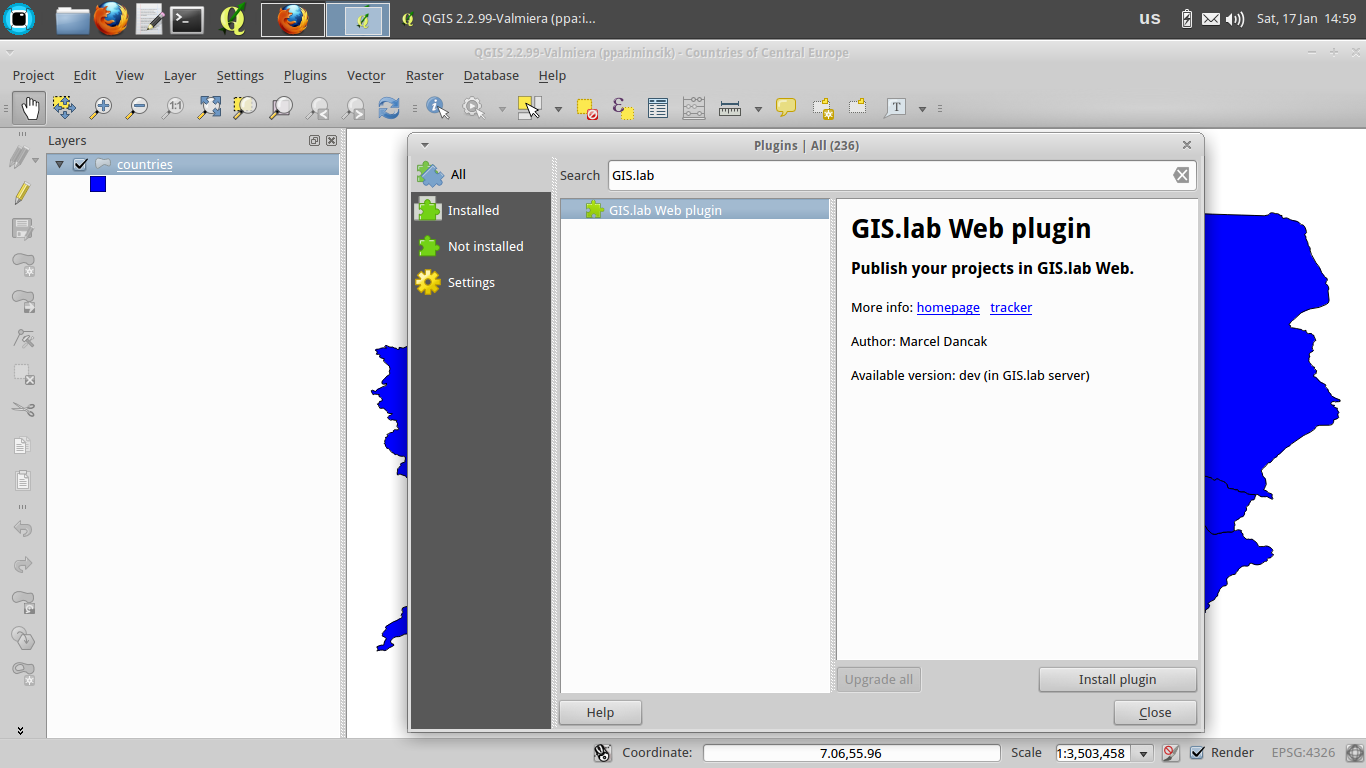1366x768 pixels.
Task: Open the Current Edits dropdown arrow
Action: tap(36, 159)
